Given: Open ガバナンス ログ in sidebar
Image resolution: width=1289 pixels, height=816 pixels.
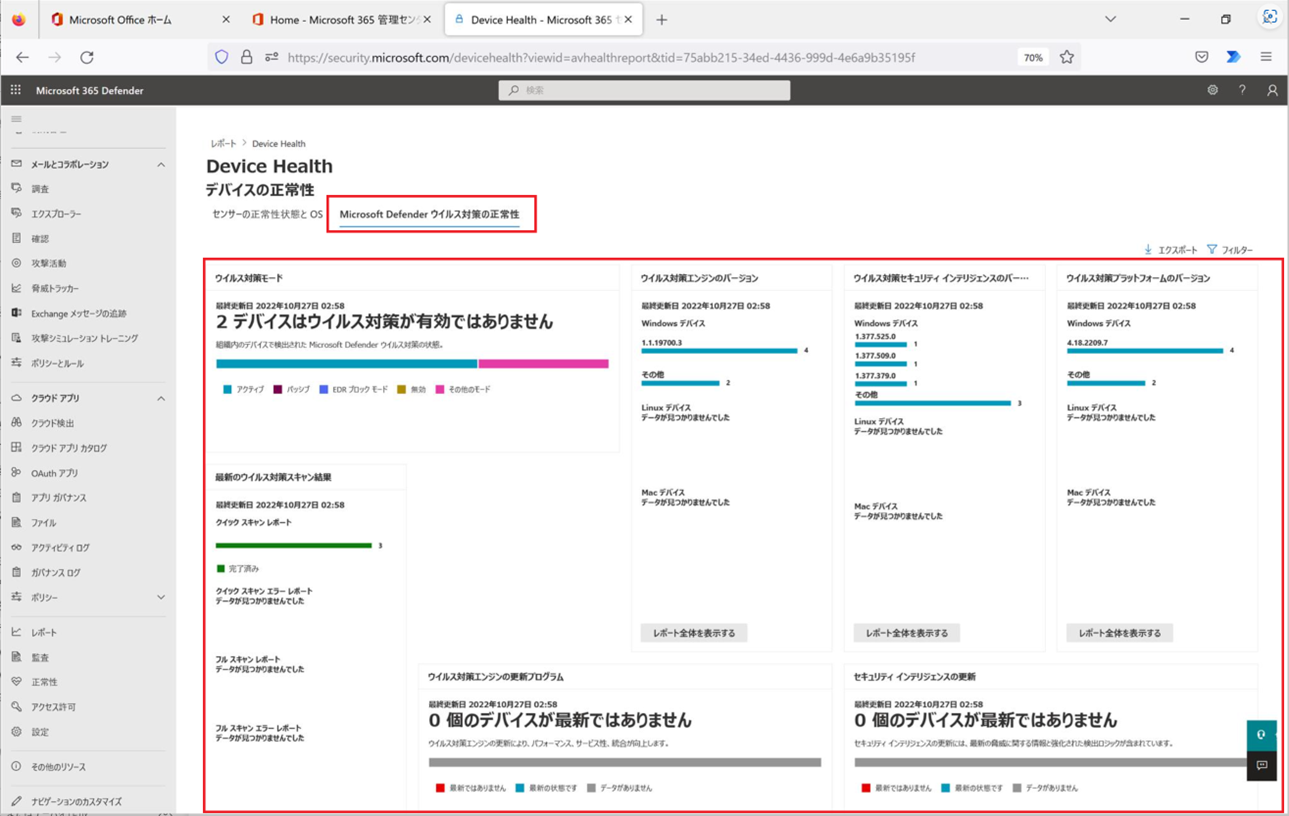Looking at the screenshot, I should (55, 573).
